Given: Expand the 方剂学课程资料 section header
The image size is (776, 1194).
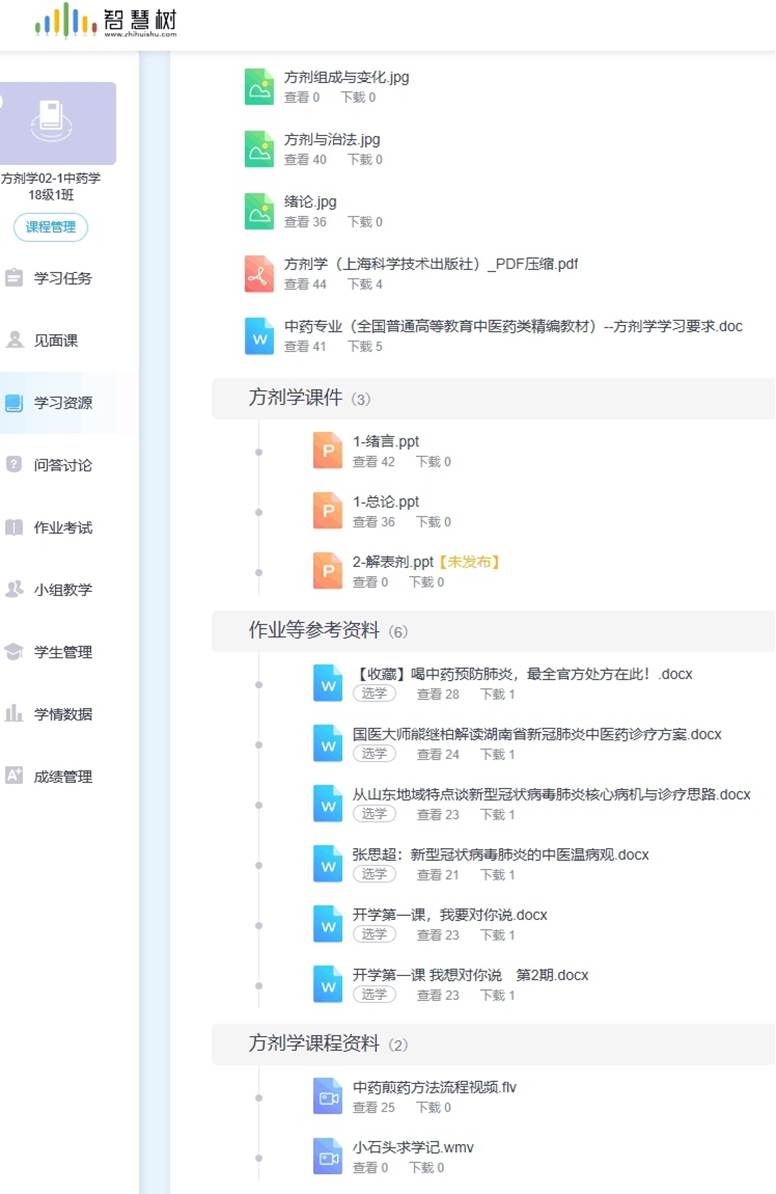Looking at the screenshot, I should [x=313, y=1044].
